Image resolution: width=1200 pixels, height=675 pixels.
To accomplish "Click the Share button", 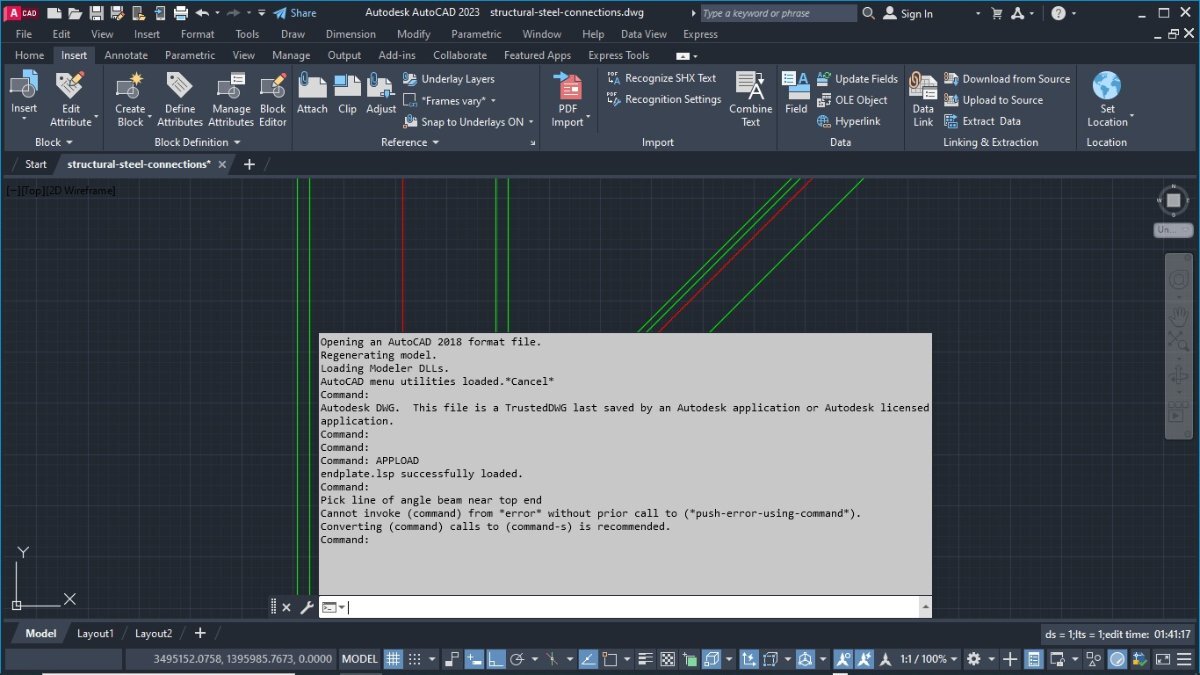I will [295, 13].
